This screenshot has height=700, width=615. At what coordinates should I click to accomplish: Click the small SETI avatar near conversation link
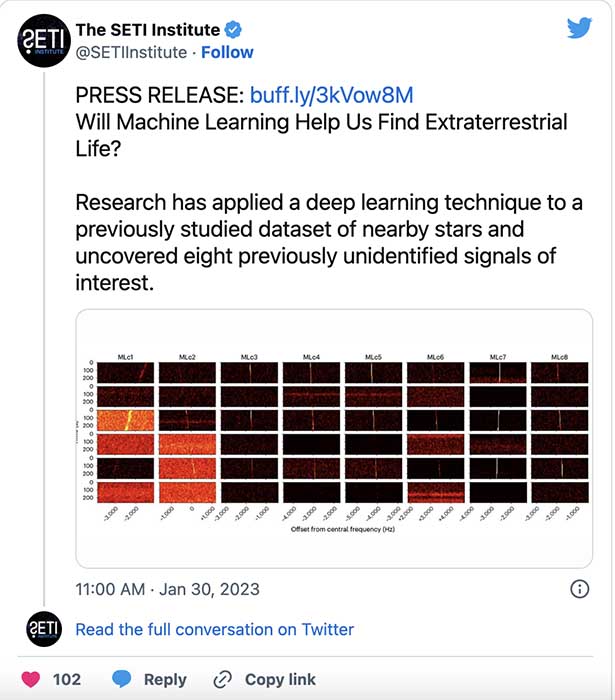(44, 629)
